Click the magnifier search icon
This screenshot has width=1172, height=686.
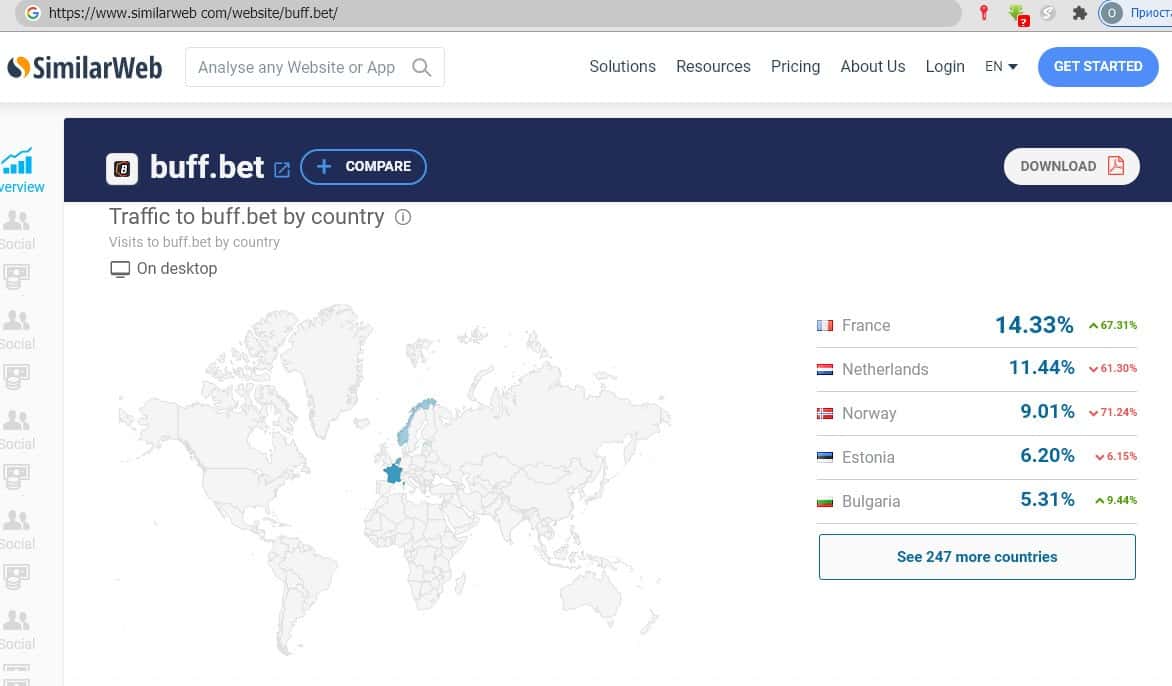coord(422,67)
